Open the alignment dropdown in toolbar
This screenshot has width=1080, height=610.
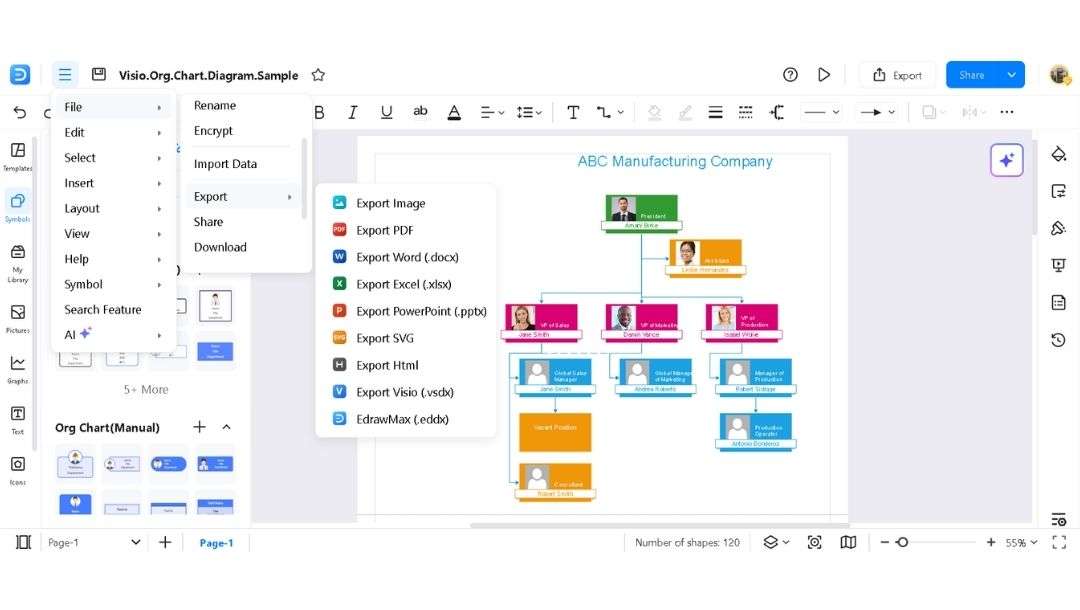click(491, 112)
